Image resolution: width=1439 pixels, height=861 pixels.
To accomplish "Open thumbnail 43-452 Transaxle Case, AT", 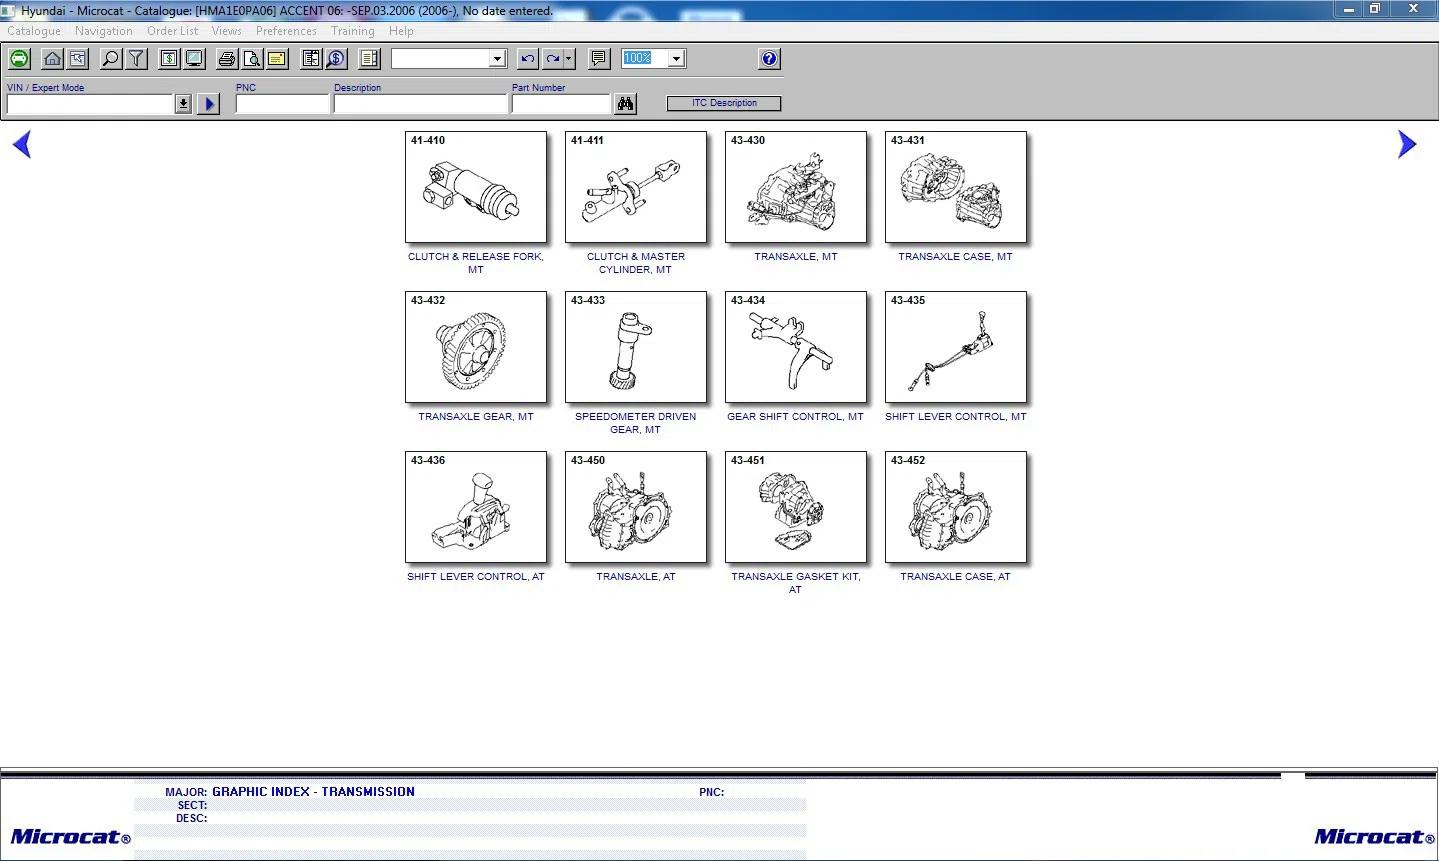I will (956, 507).
